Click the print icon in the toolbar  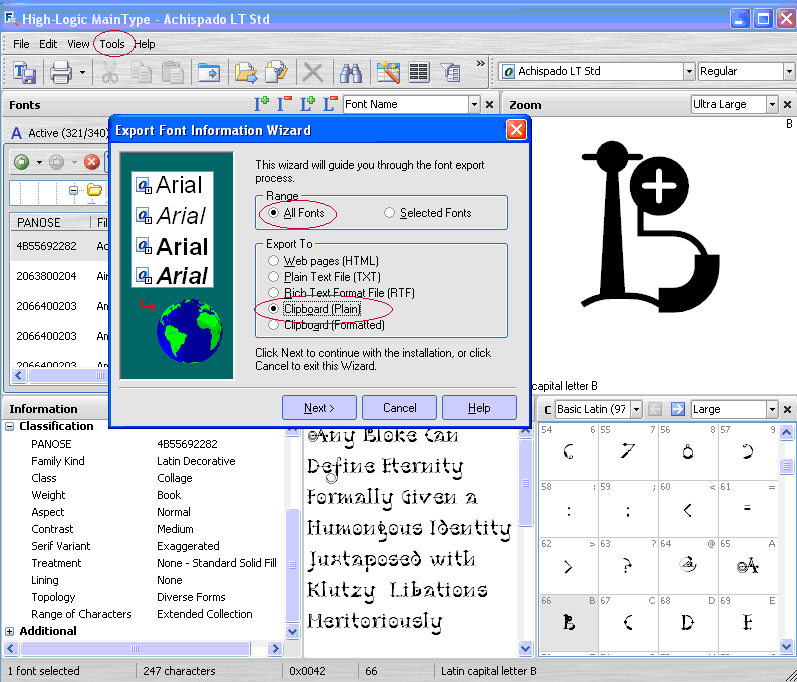60,73
